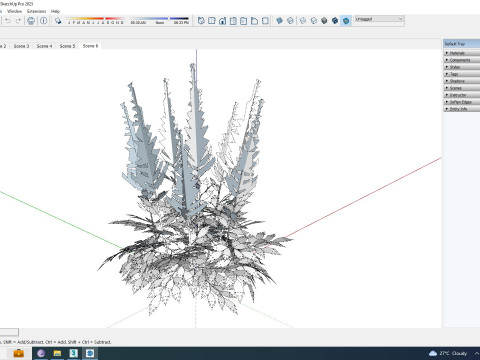Show hidden icons tray chevron

click(x=477, y=353)
